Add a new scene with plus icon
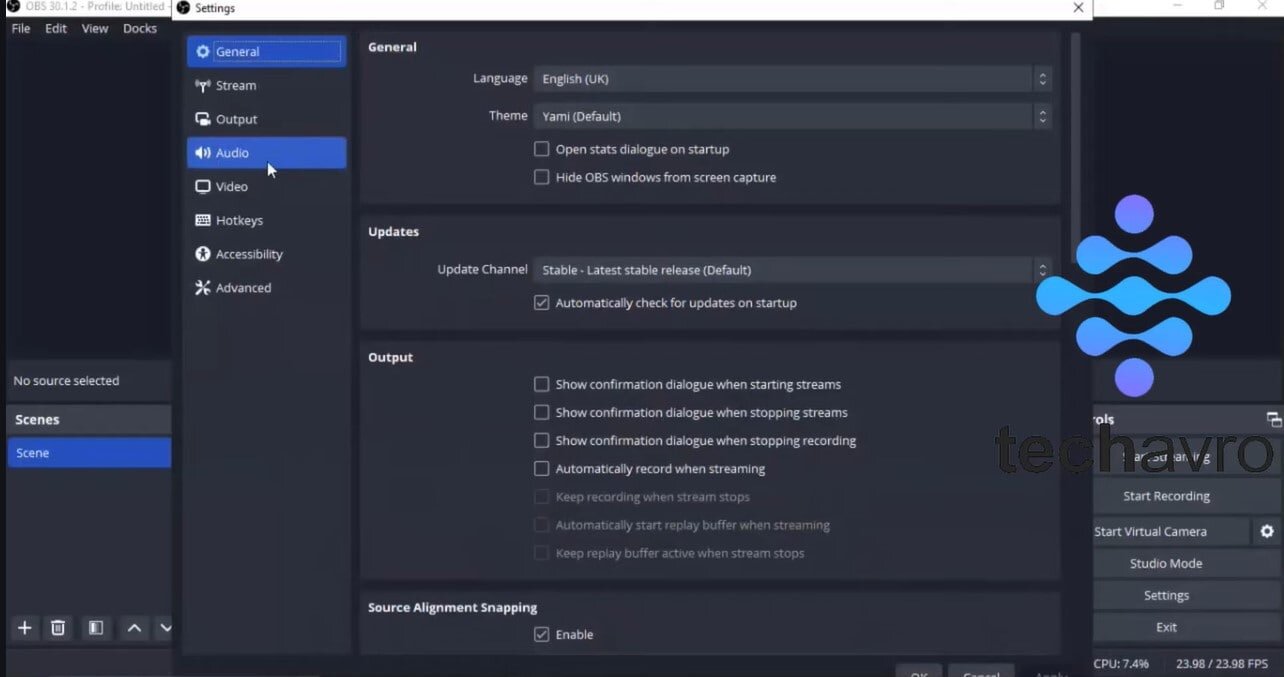 [24, 628]
